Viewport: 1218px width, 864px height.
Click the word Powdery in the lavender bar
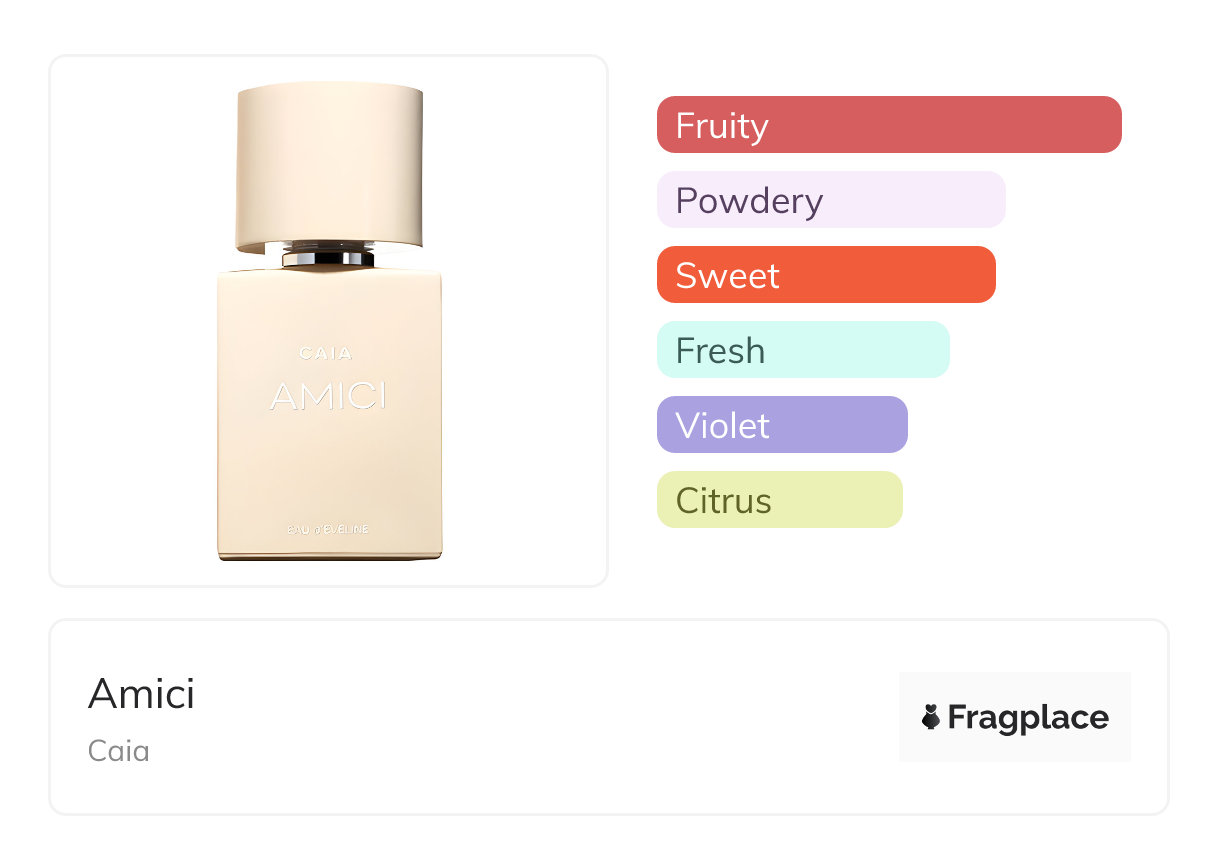[x=749, y=201]
